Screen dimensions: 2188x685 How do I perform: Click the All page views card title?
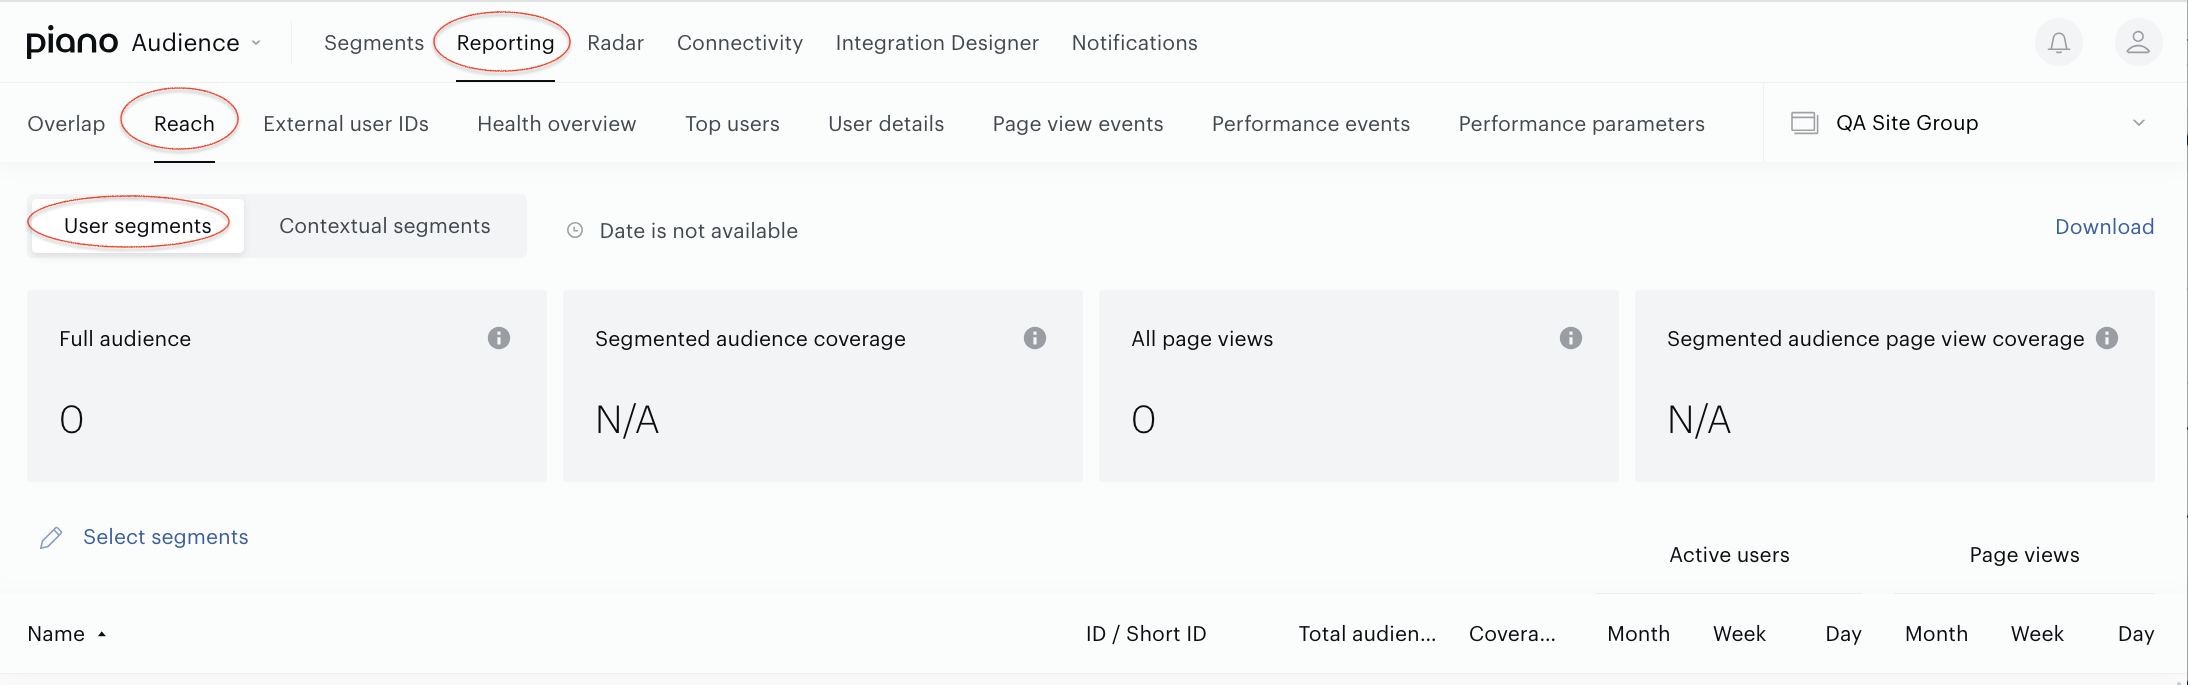[1202, 339]
